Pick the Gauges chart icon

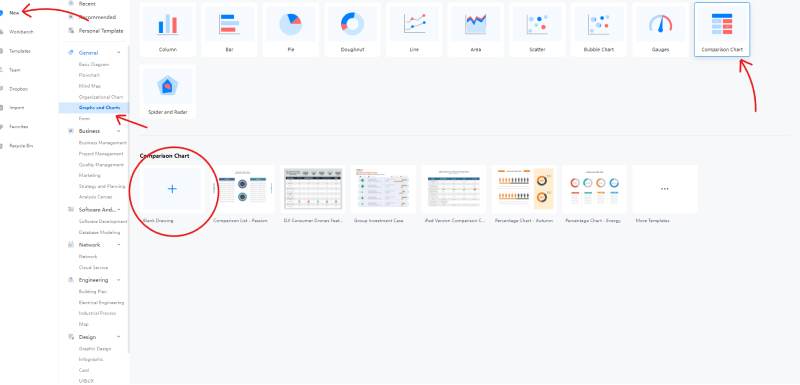pyautogui.click(x=660, y=24)
